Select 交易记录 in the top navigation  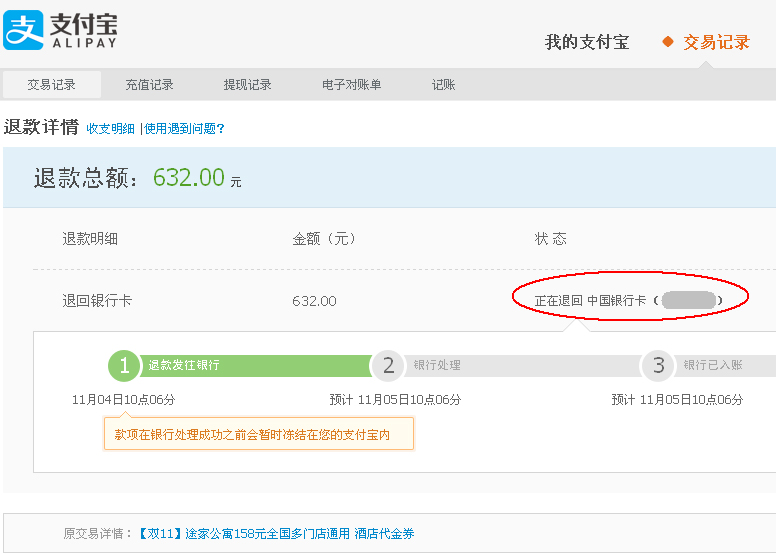coord(716,42)
